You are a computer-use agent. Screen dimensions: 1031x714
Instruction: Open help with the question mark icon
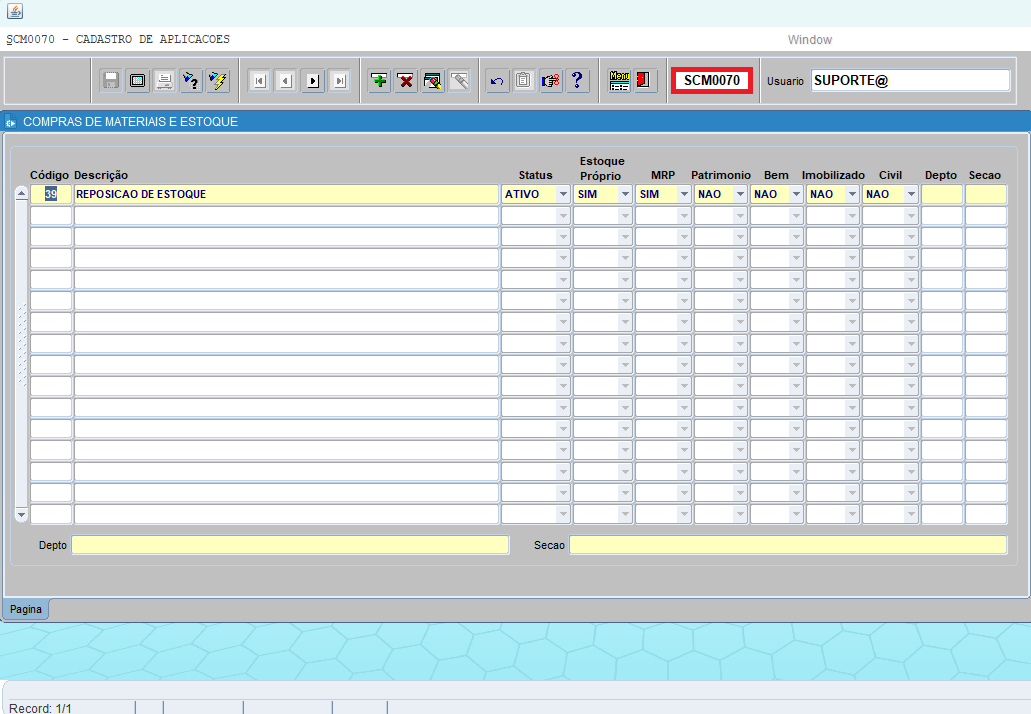coord(577,81)
